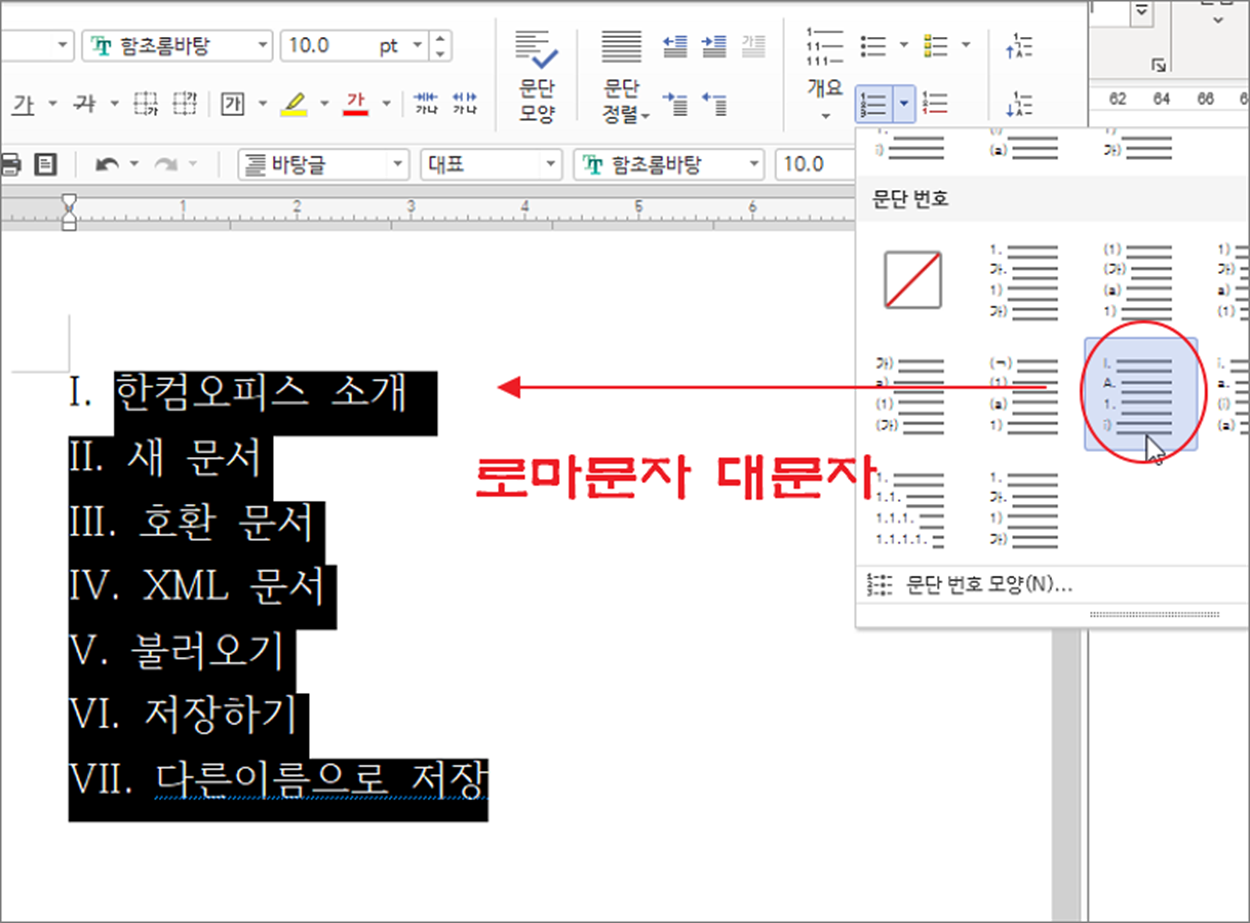Click red new-number-start list icon
This screenshot has width=1250, height=923.
tap(936, 103)
